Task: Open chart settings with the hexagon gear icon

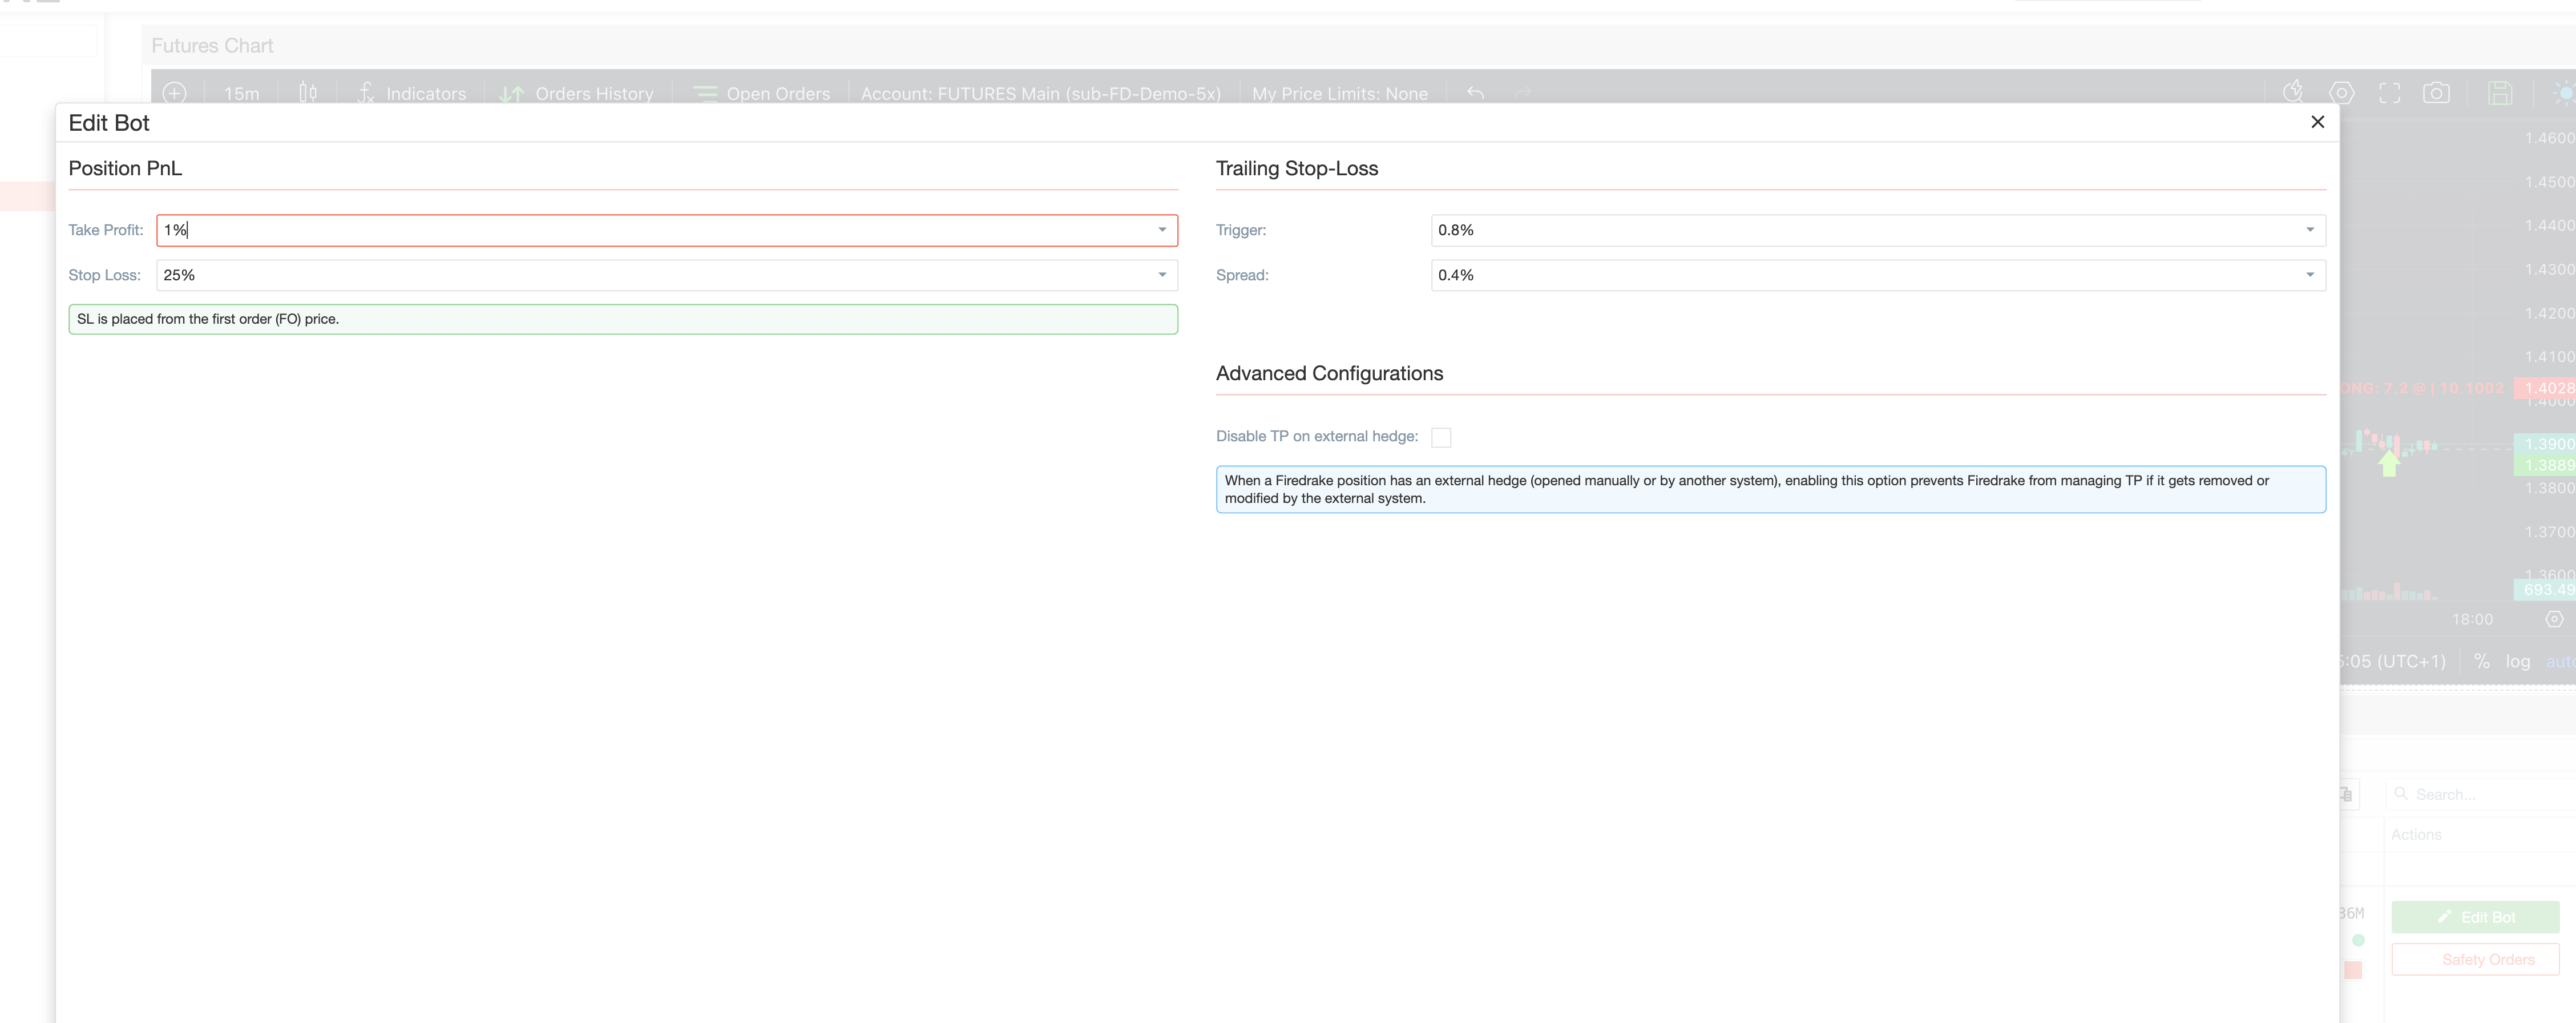Action: (2342, 93)
